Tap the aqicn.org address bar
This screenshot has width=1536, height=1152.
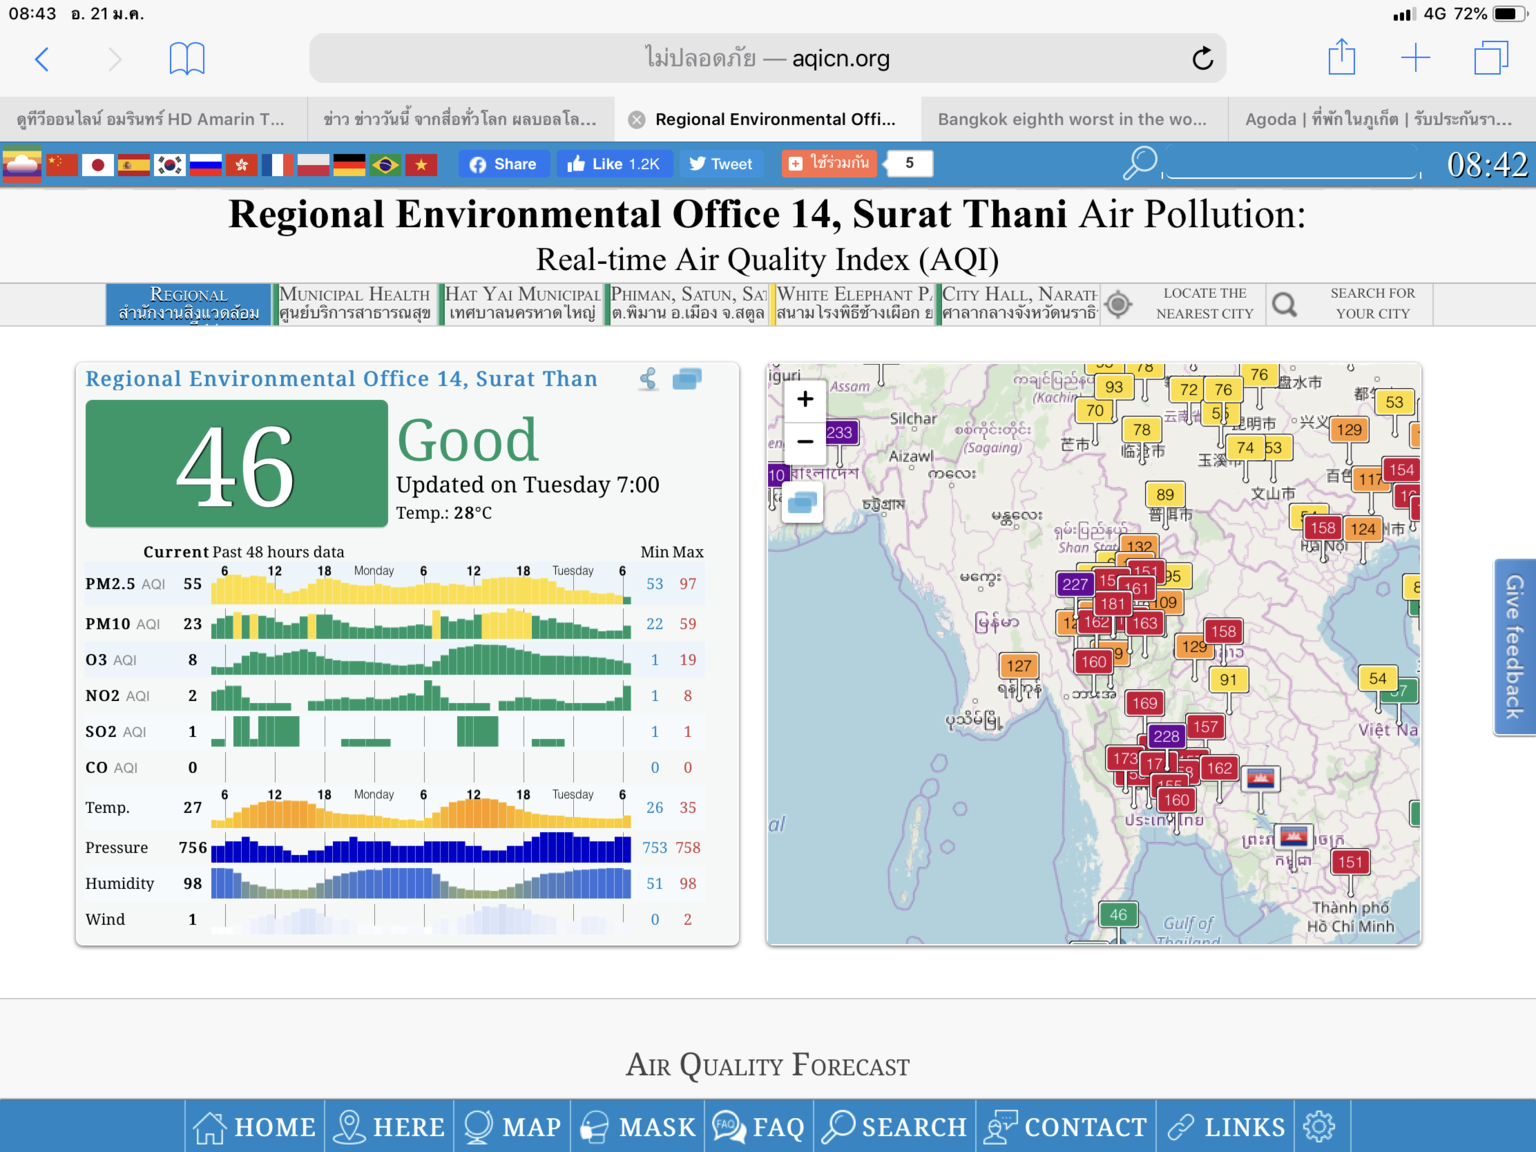(x=767, y=59)
